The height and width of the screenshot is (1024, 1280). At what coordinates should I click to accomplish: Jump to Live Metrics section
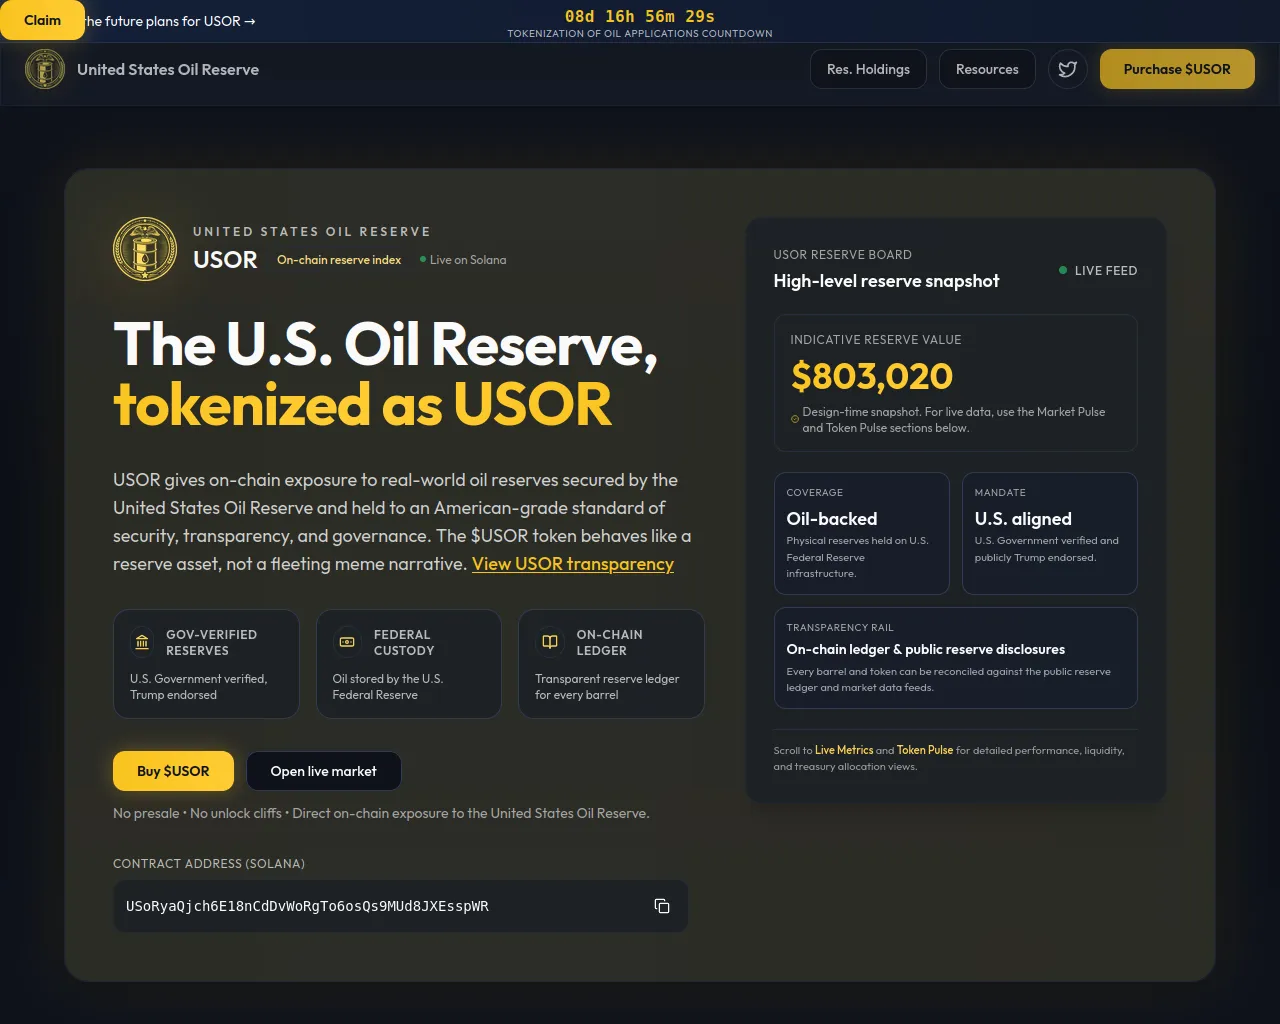[x=844, y=750]
